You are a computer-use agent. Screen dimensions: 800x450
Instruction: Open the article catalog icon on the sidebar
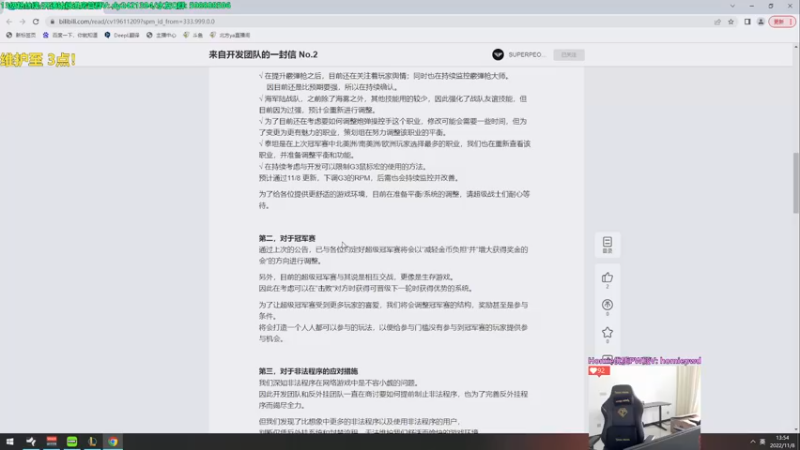pos(607,244)
